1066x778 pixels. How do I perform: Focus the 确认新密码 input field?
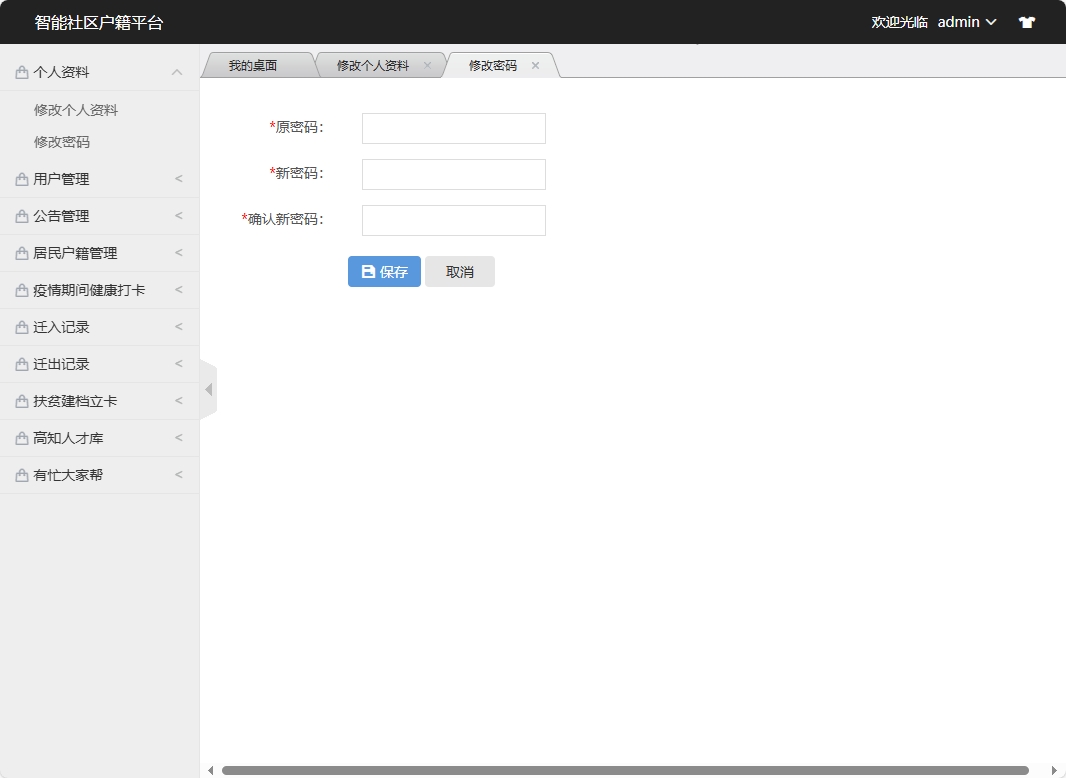(x=453, y=220)
